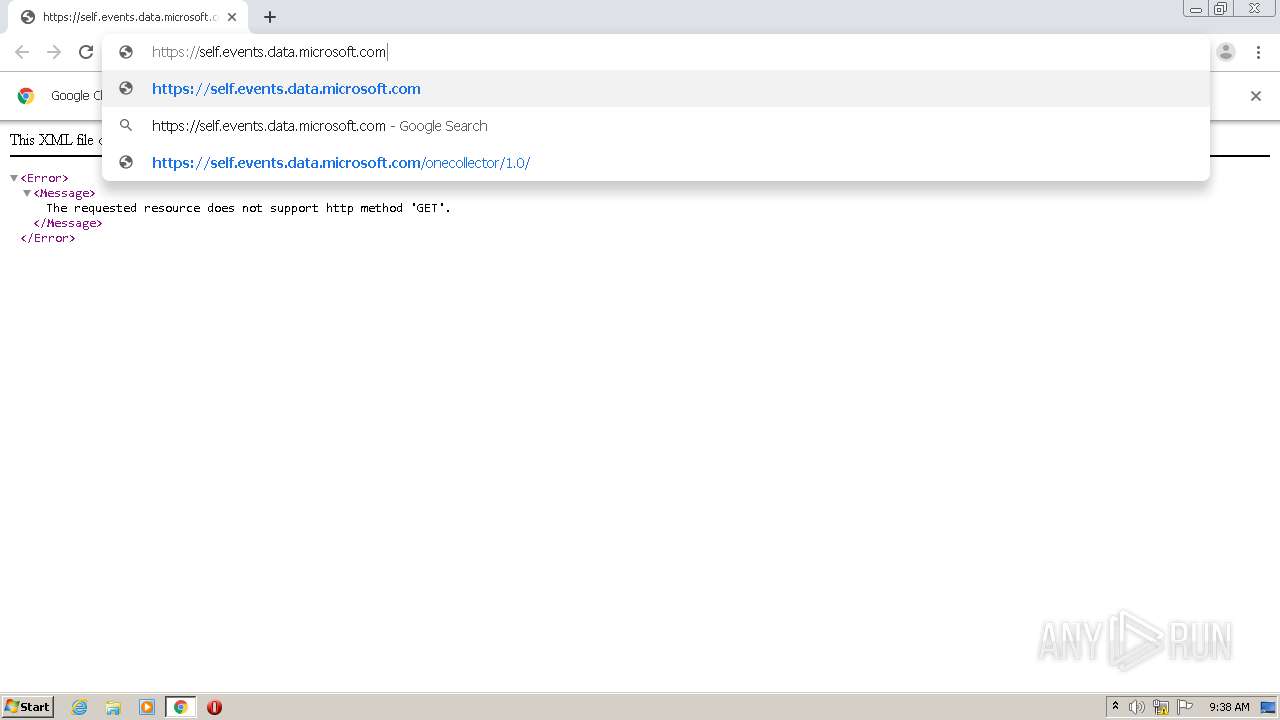The image size is (1280, 720).
Task: Show hidden system tray icons
Action: tap(1115, 707)
